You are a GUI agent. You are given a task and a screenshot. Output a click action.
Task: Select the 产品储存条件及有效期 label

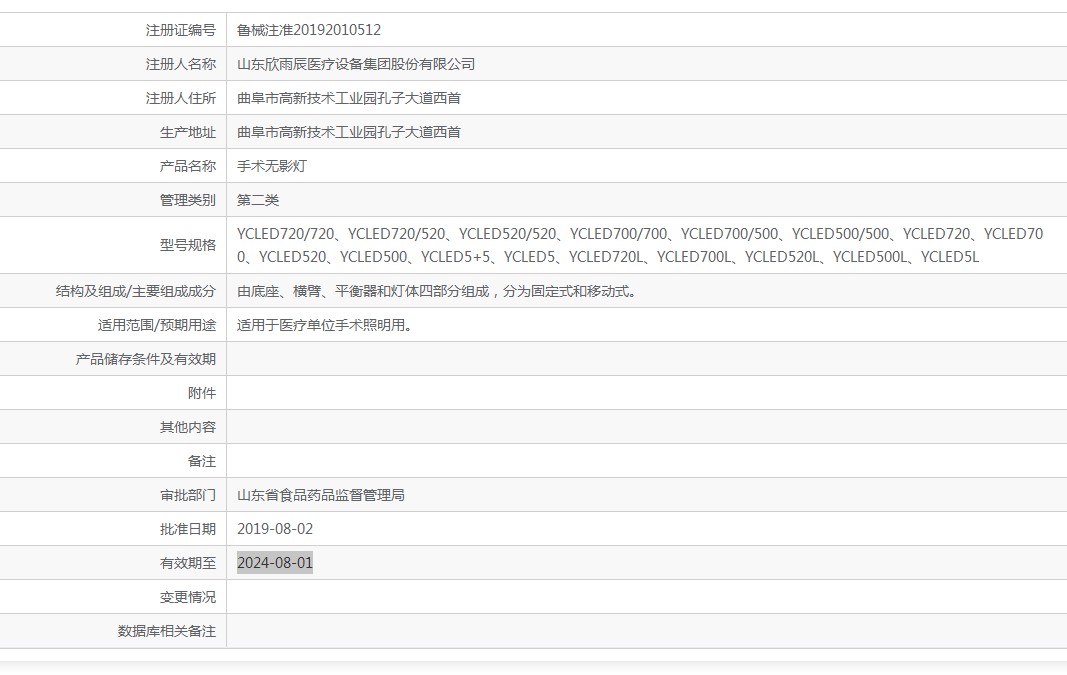pyautogui.click(x=146, y=359)
